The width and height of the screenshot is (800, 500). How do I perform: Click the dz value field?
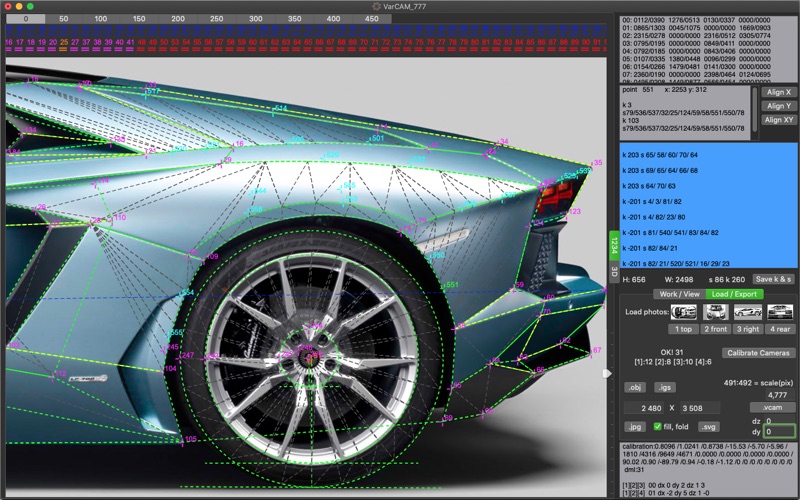779,421
